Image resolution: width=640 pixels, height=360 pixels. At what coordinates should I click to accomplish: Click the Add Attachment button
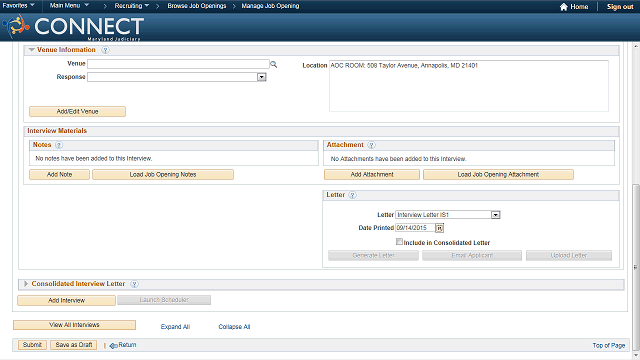coord(372,175)
